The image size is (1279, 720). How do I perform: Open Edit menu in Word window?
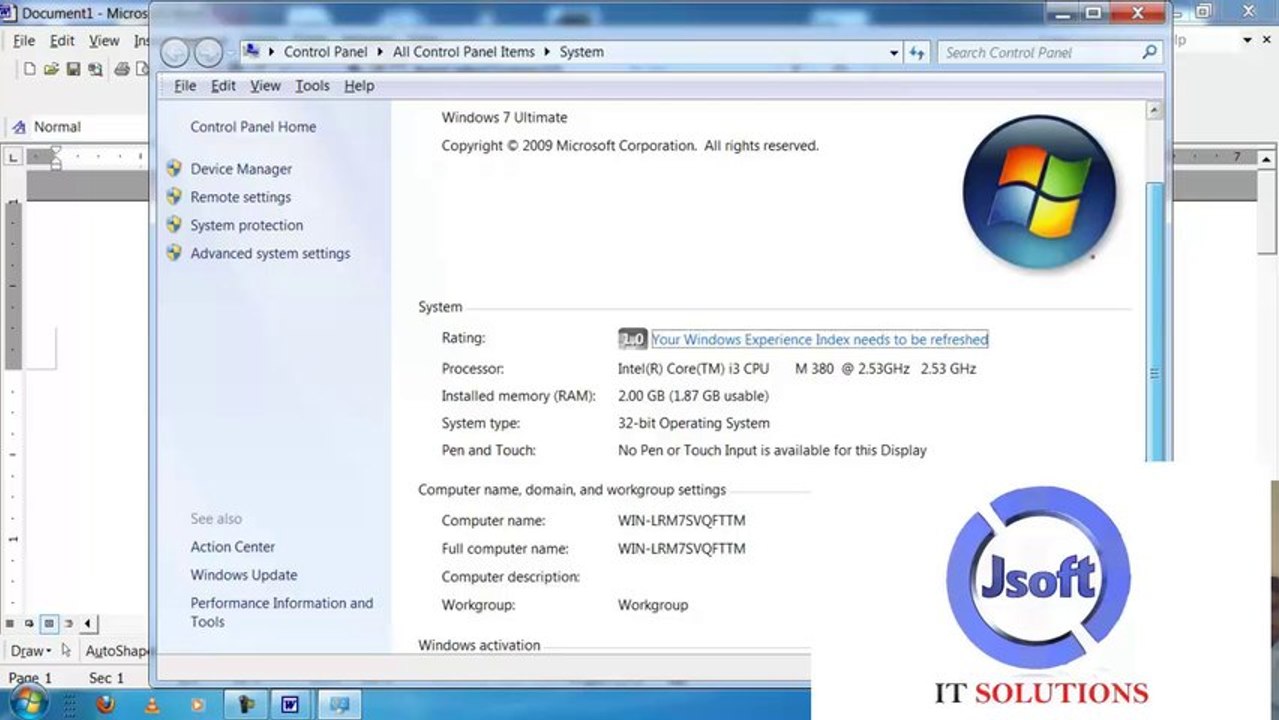(x=62, y=41)
